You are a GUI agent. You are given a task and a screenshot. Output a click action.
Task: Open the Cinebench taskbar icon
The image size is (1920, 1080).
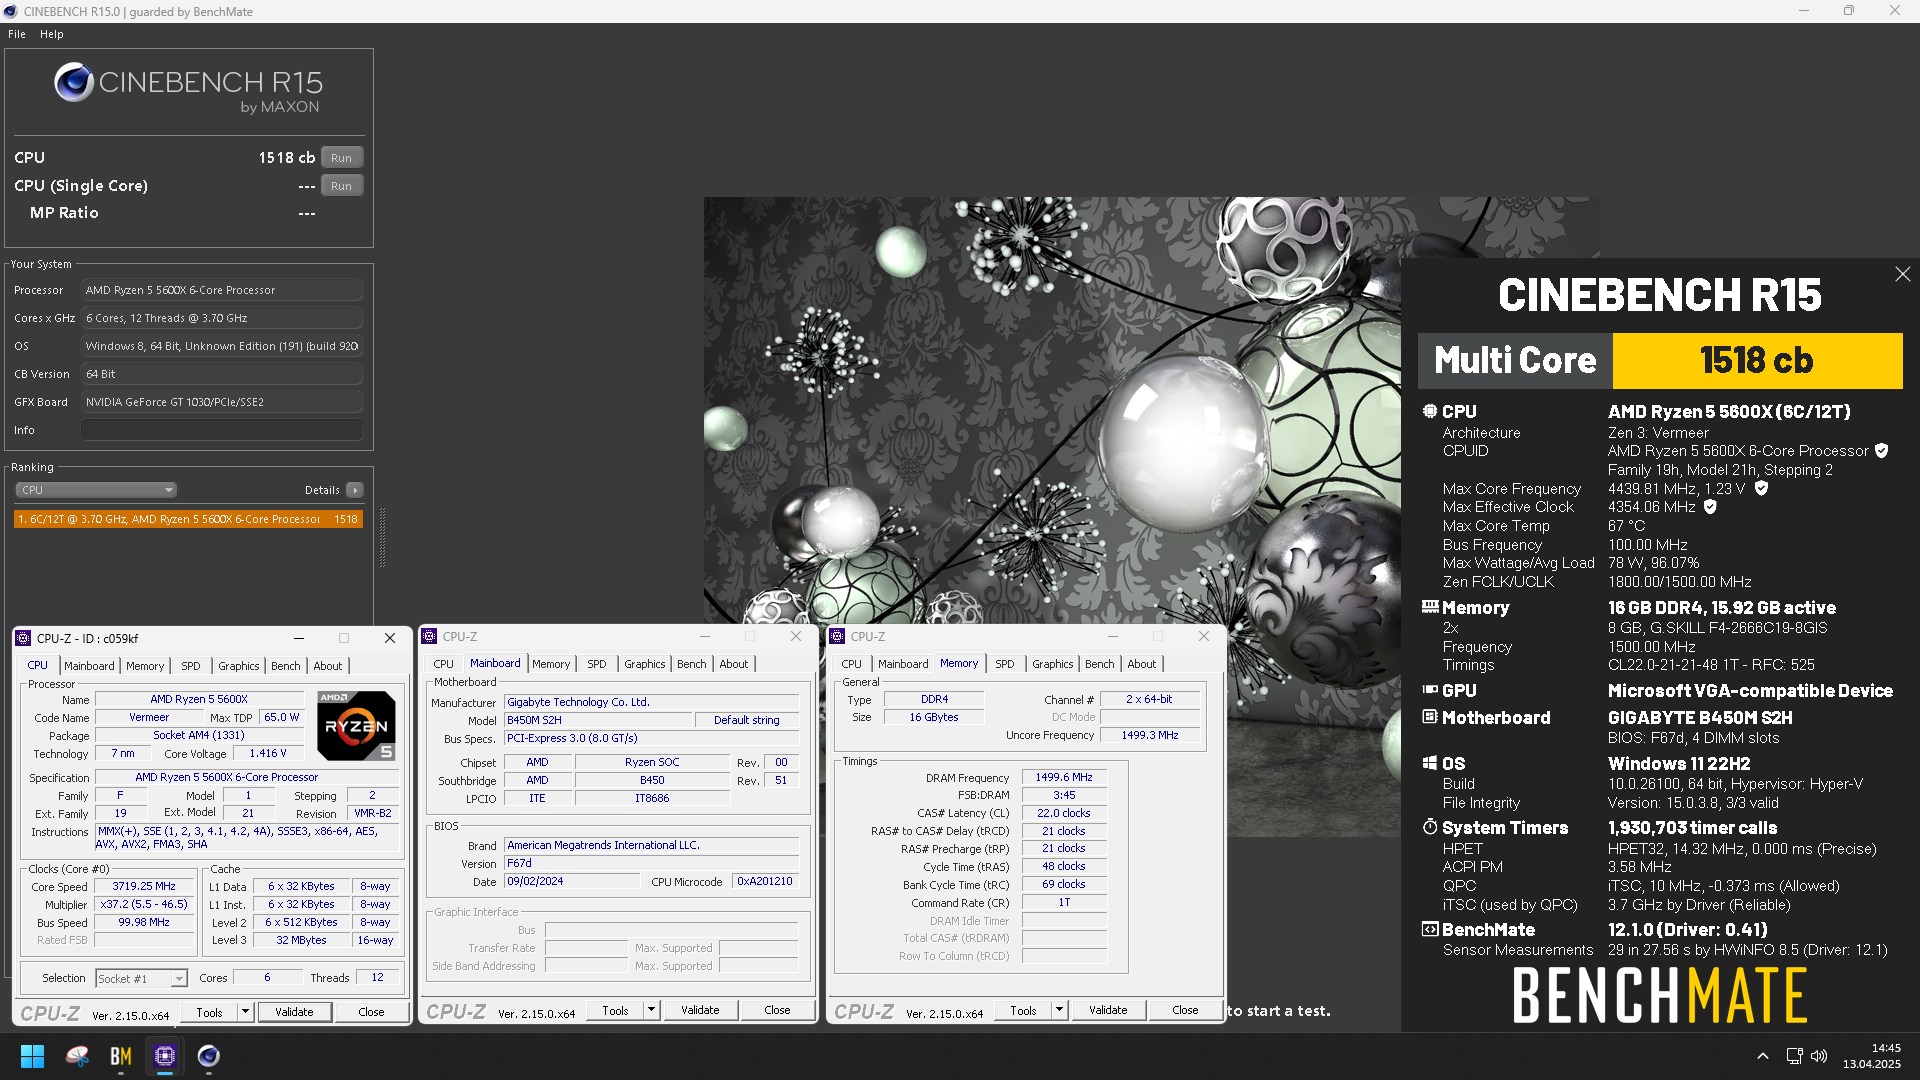tap(208, 1056)
